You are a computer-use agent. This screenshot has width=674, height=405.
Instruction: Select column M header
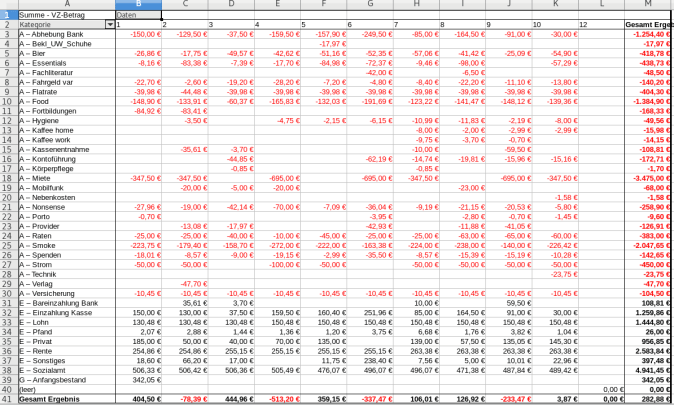point(647,5)
